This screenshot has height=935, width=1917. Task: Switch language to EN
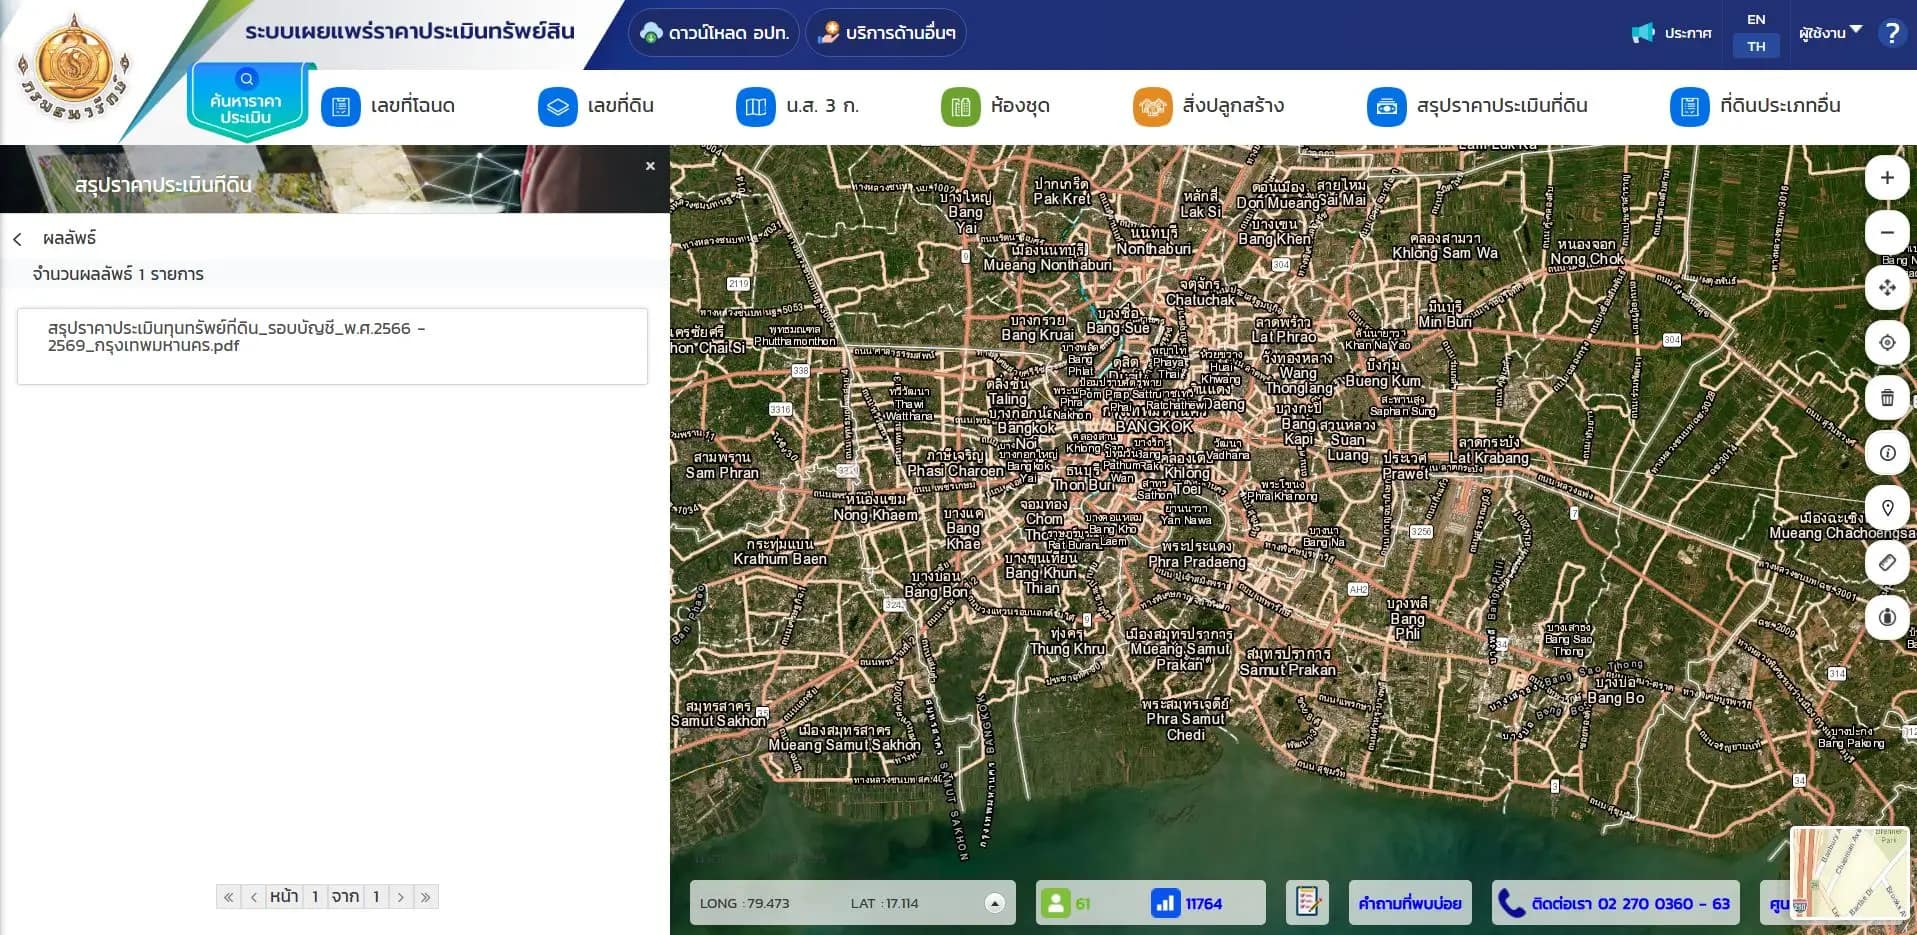[x=1756, y=19]
